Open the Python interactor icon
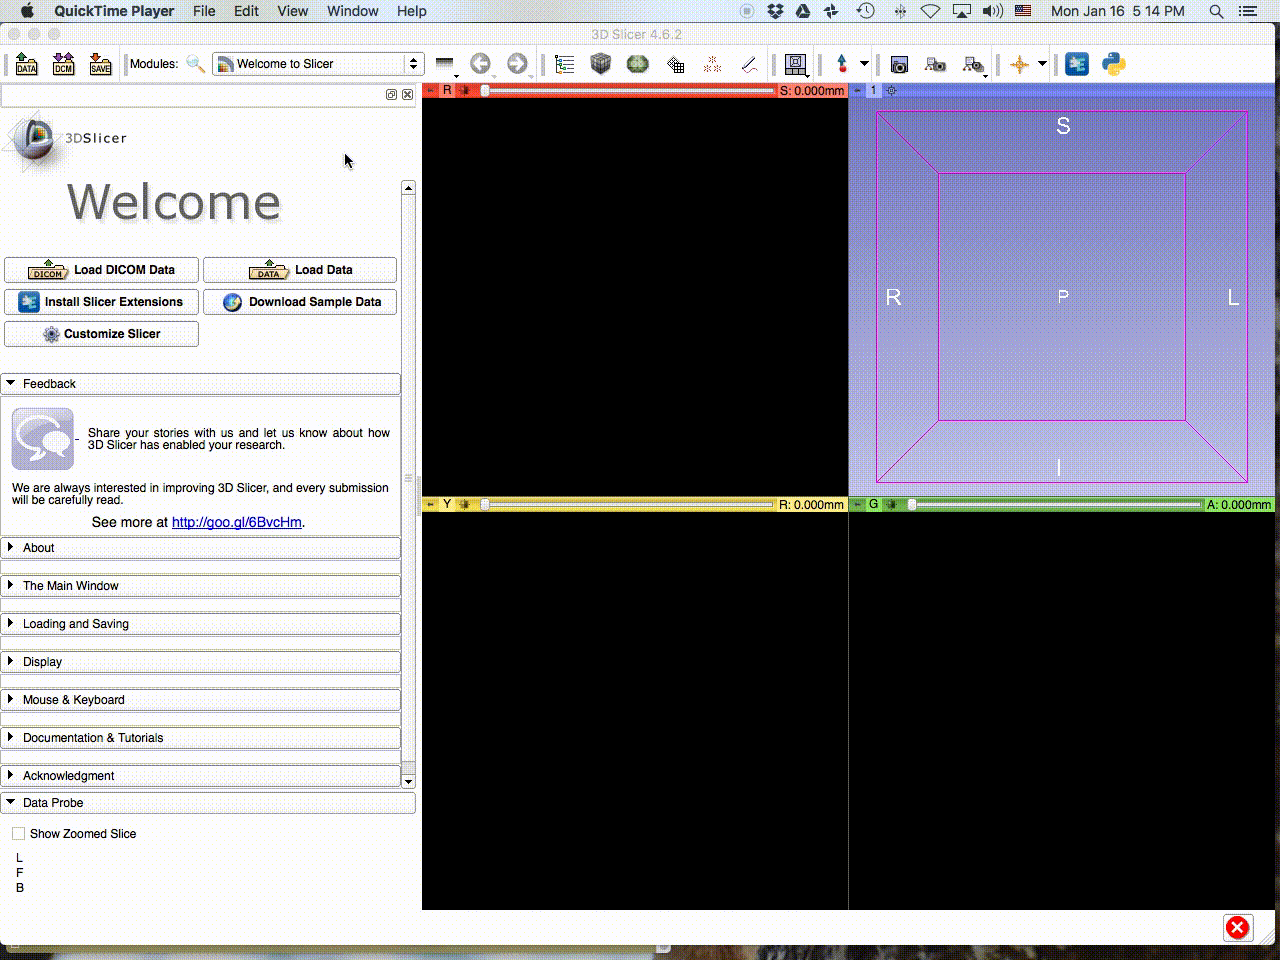1280x960 pixels. [1114, 64]
